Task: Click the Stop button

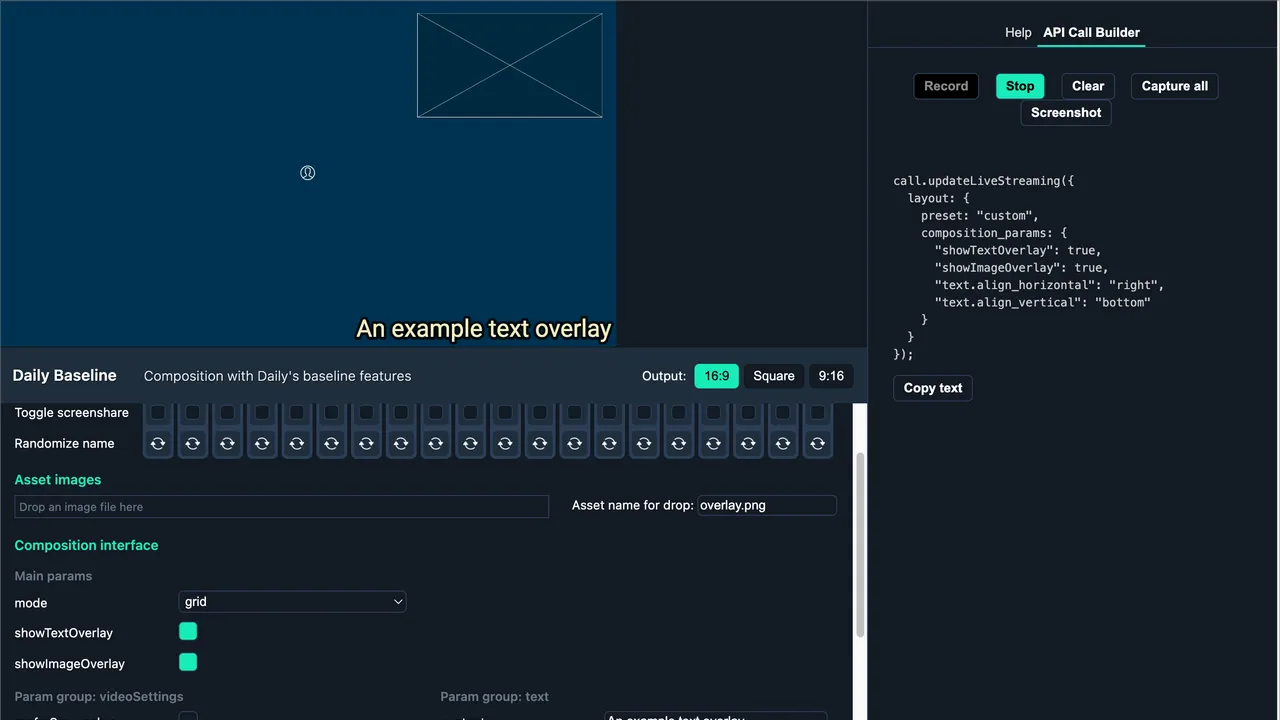Action: tap(1020, 86)
